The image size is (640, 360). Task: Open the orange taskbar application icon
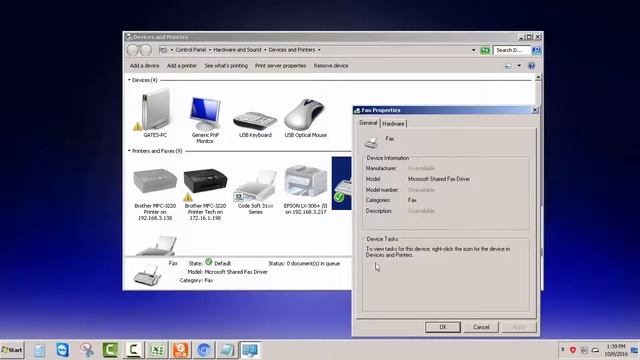point(180,350)
